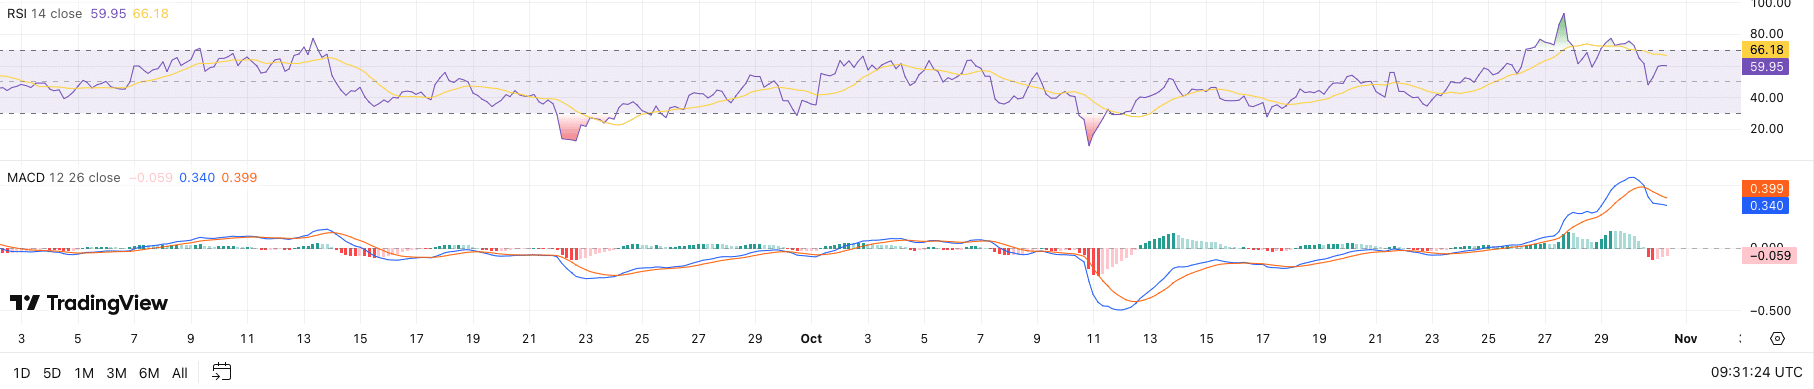Click the yellow 66.18 RSI price label
The width and height of the screenshot is (1814, 389).
1766,50
